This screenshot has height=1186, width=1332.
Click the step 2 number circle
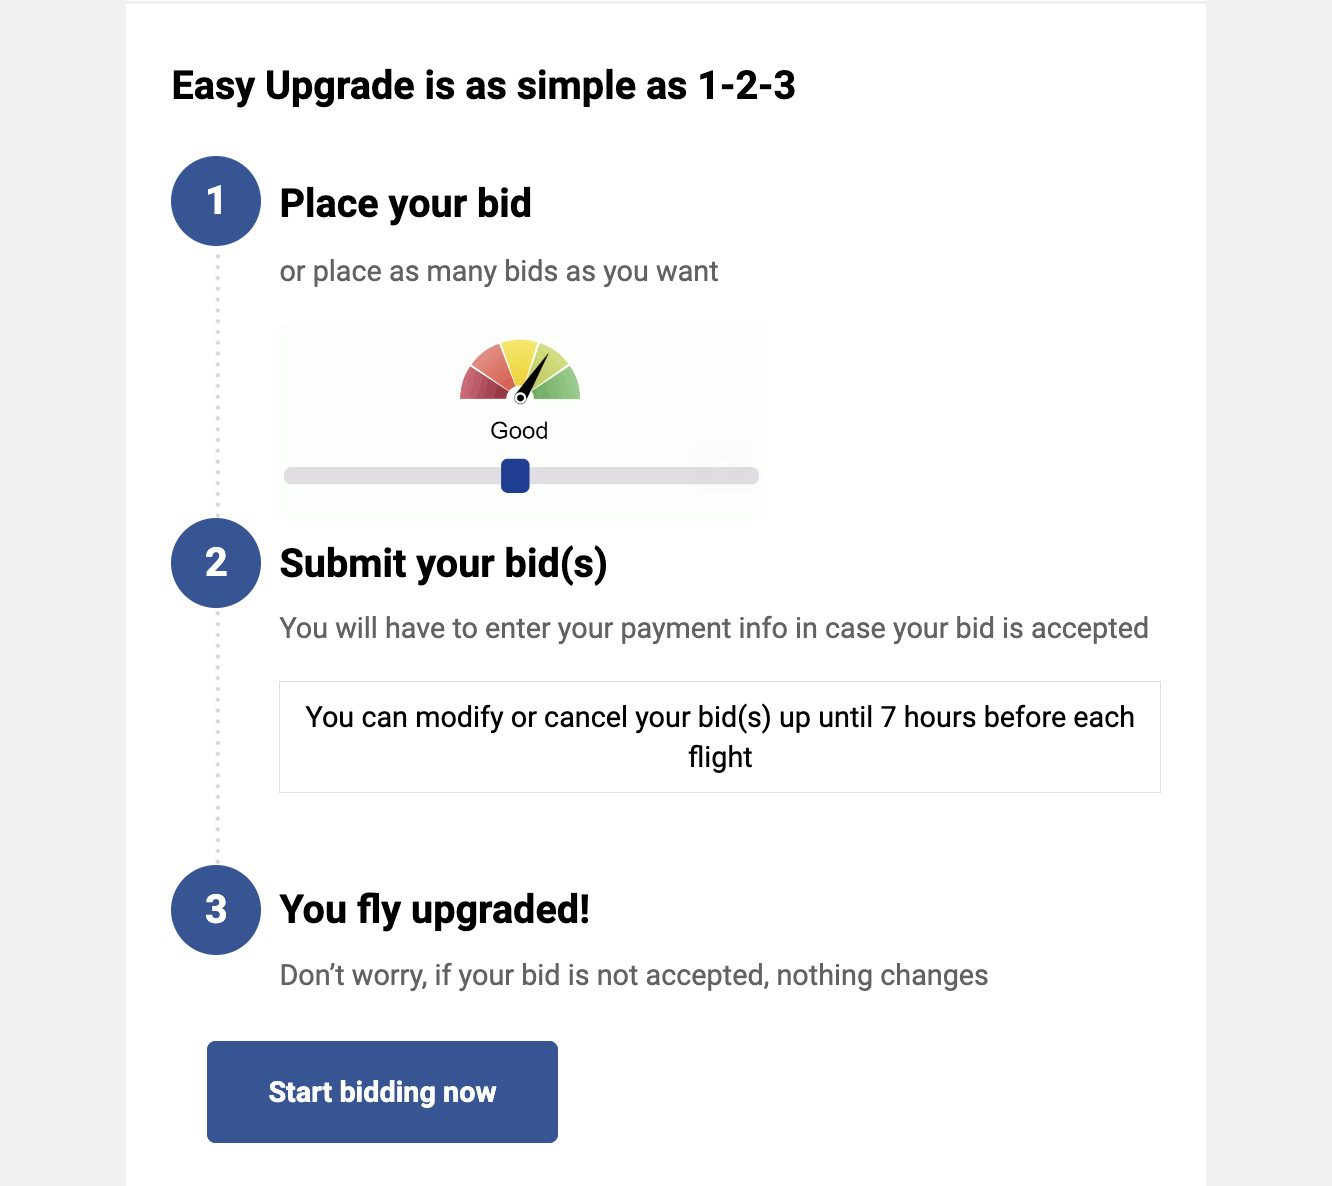click(216, 563)
